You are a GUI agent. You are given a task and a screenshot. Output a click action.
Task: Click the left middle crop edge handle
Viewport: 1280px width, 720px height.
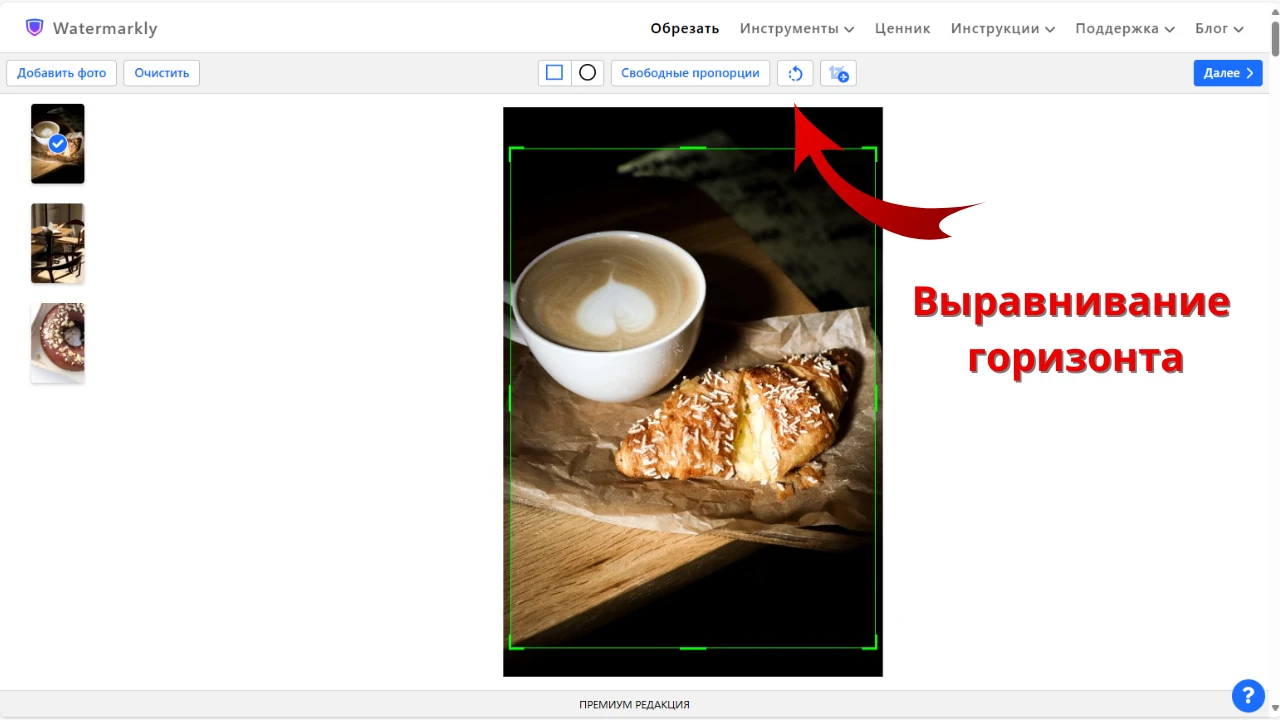point(510,398)
